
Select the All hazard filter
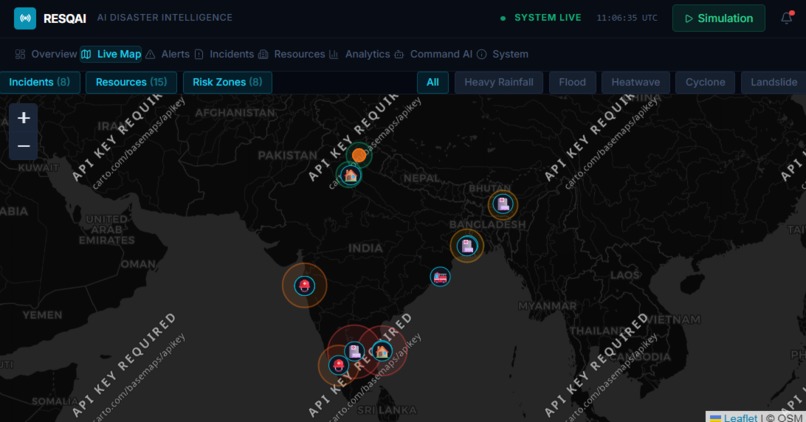click(x=433, y=82)
